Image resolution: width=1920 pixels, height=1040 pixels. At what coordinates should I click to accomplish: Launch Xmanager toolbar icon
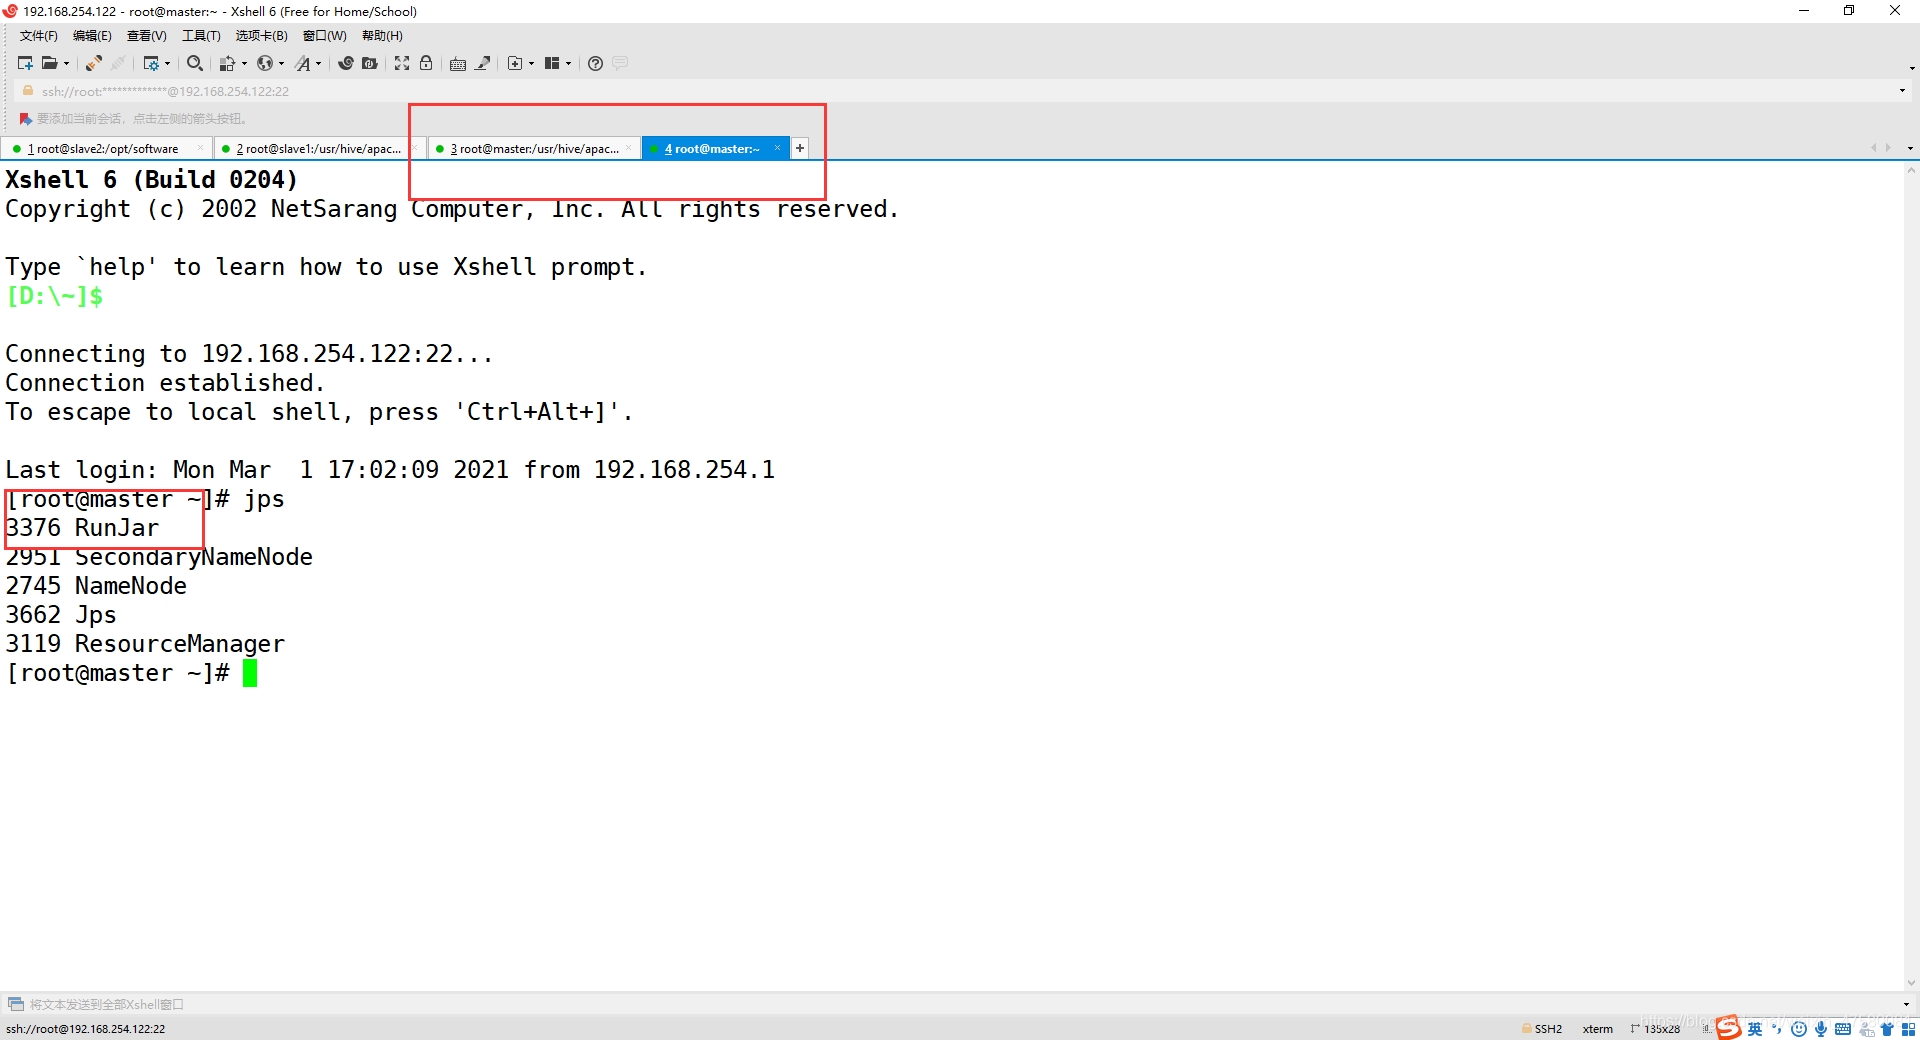370,63
